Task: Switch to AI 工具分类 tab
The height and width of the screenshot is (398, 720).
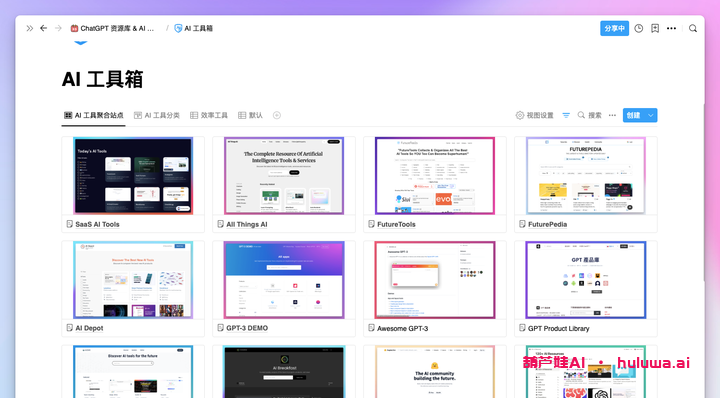Action: [157, 115]
